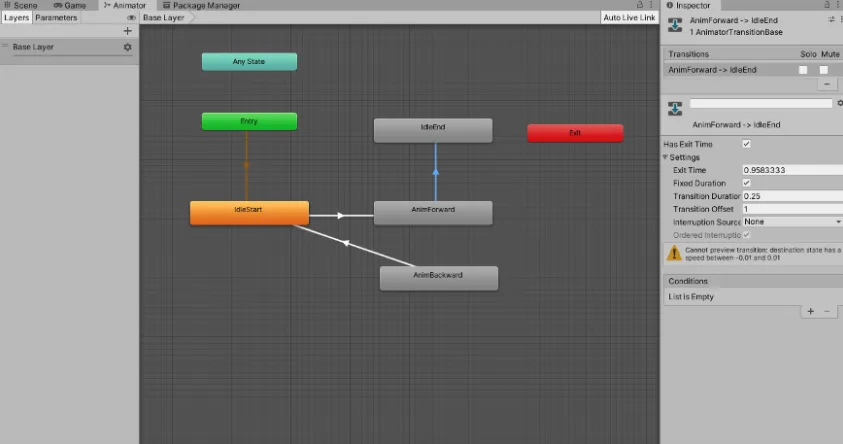Click the Auto Live Link button
This screenshot has width=843, height=444.
tap(629, 18)
